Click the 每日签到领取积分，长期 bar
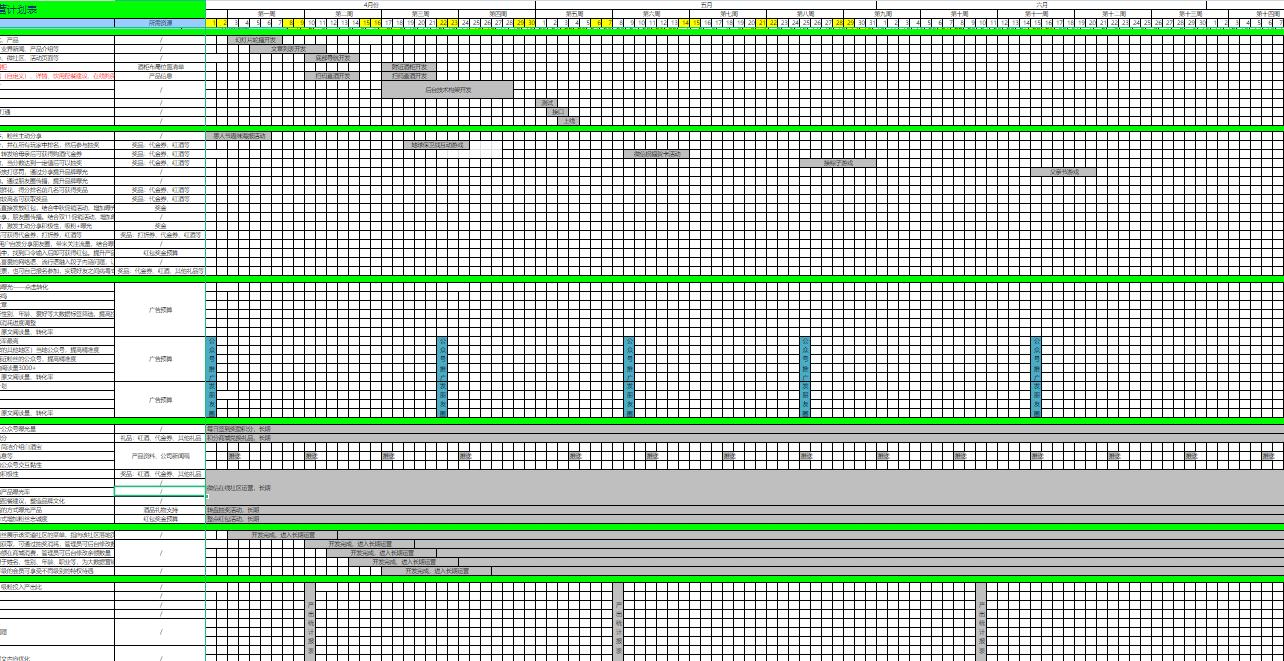Image resolution: width=1284 pixels, height=661 pixels. (745, 428)
